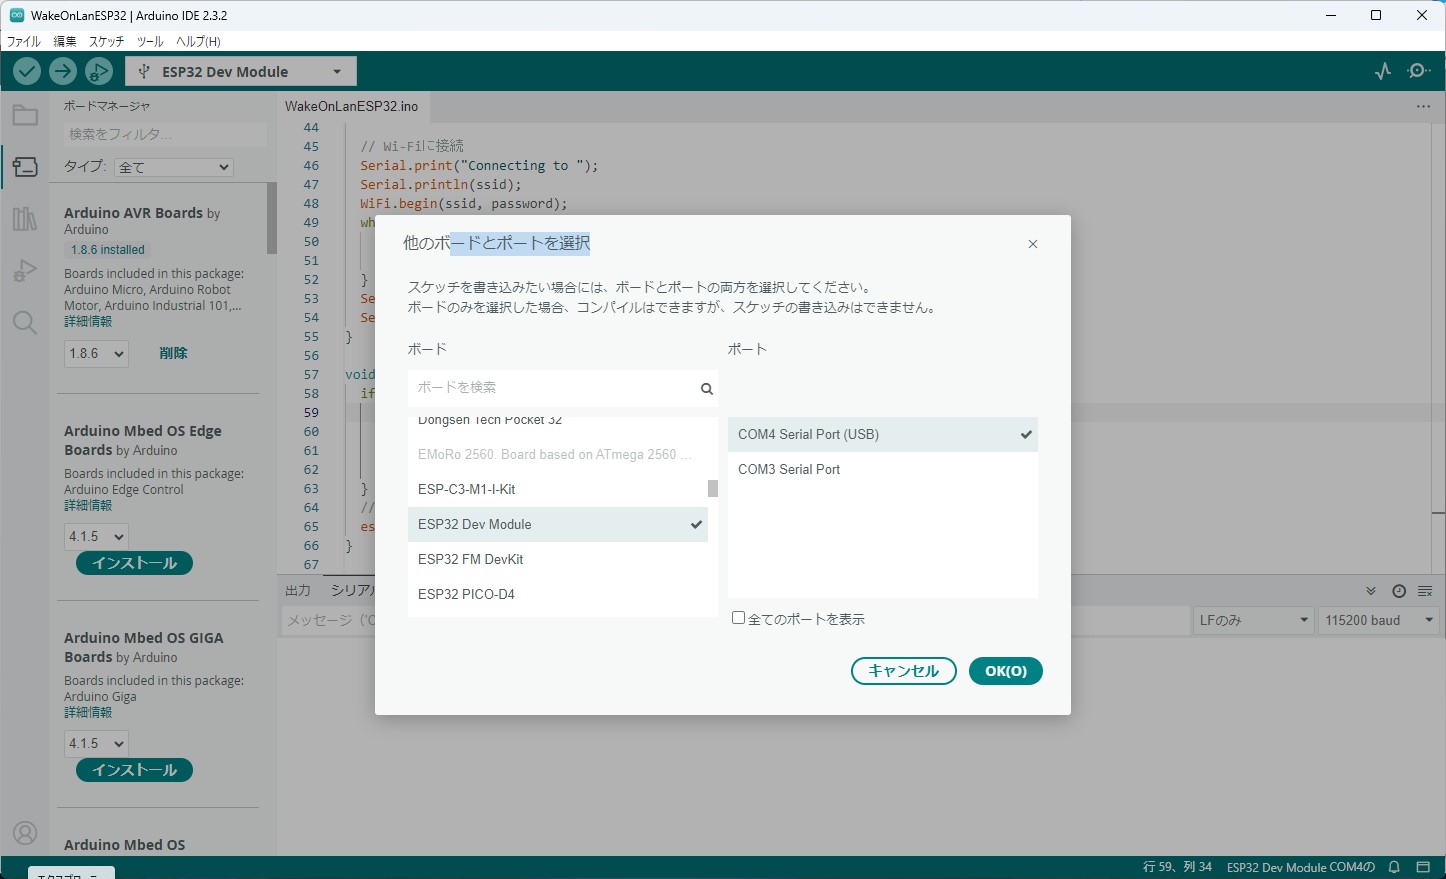This screenshot has height=879, width=1446.
Task: Select ESP-C3-M1-I-Kit board
Action: [558, 489]
